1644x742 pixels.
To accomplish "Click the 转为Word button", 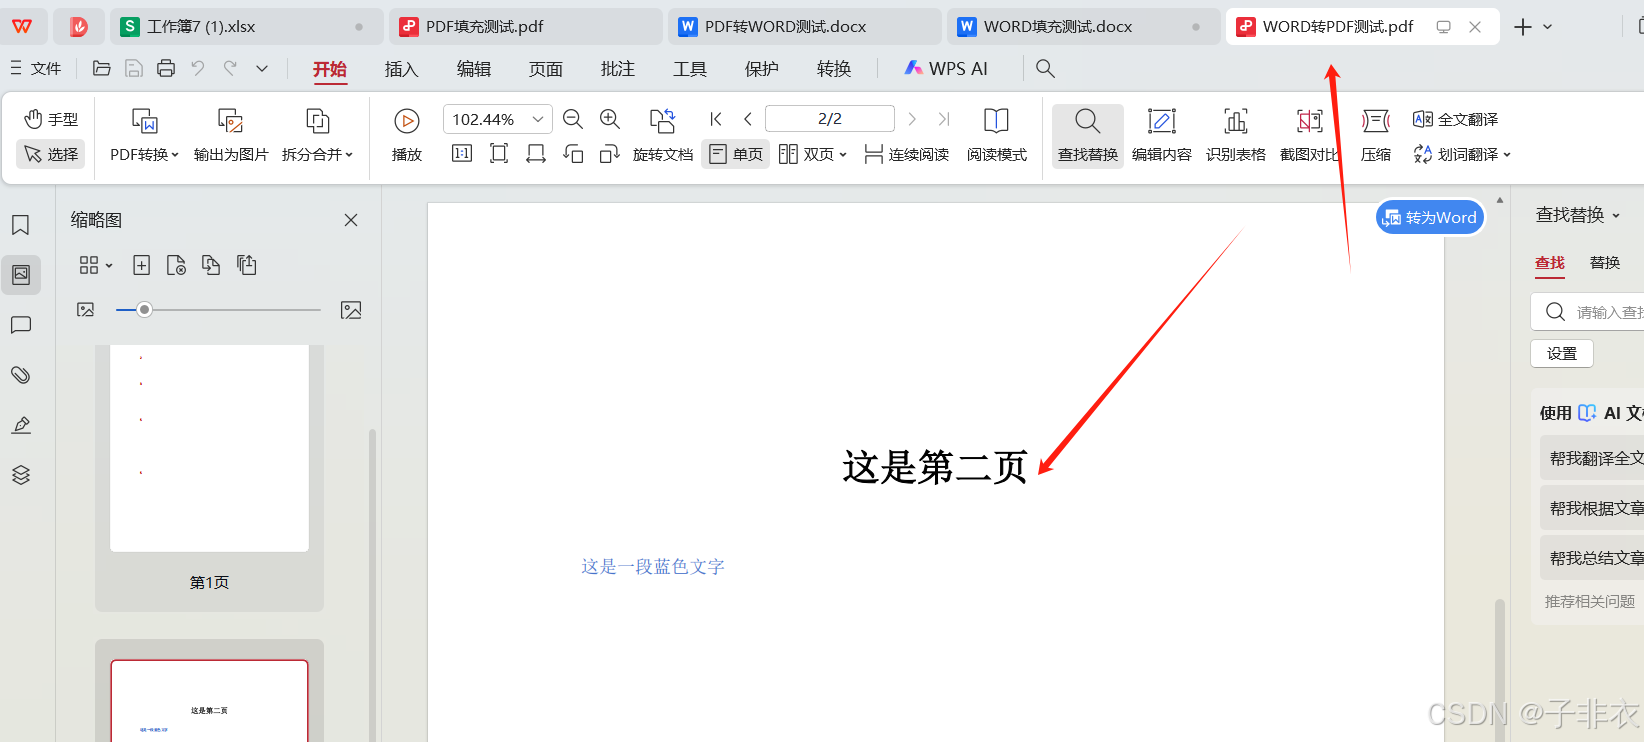I will [x=1430, y=217].
